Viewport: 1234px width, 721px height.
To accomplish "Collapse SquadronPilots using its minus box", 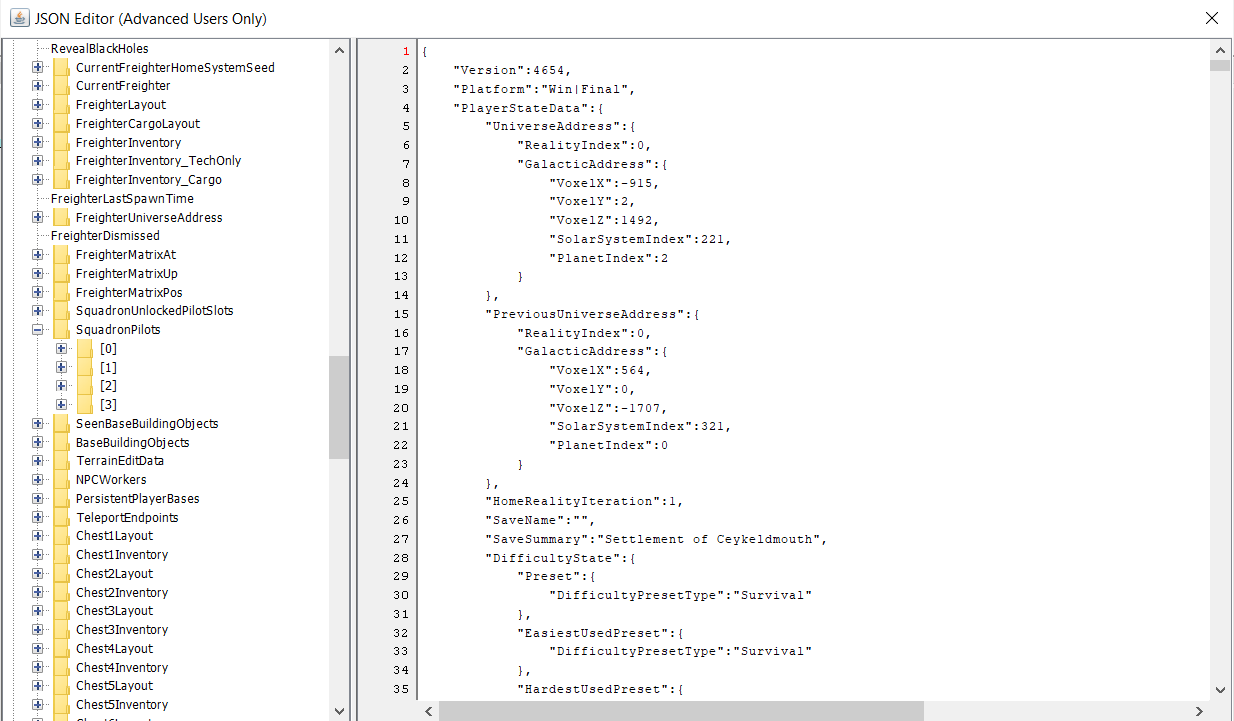I will coord(37,329).
